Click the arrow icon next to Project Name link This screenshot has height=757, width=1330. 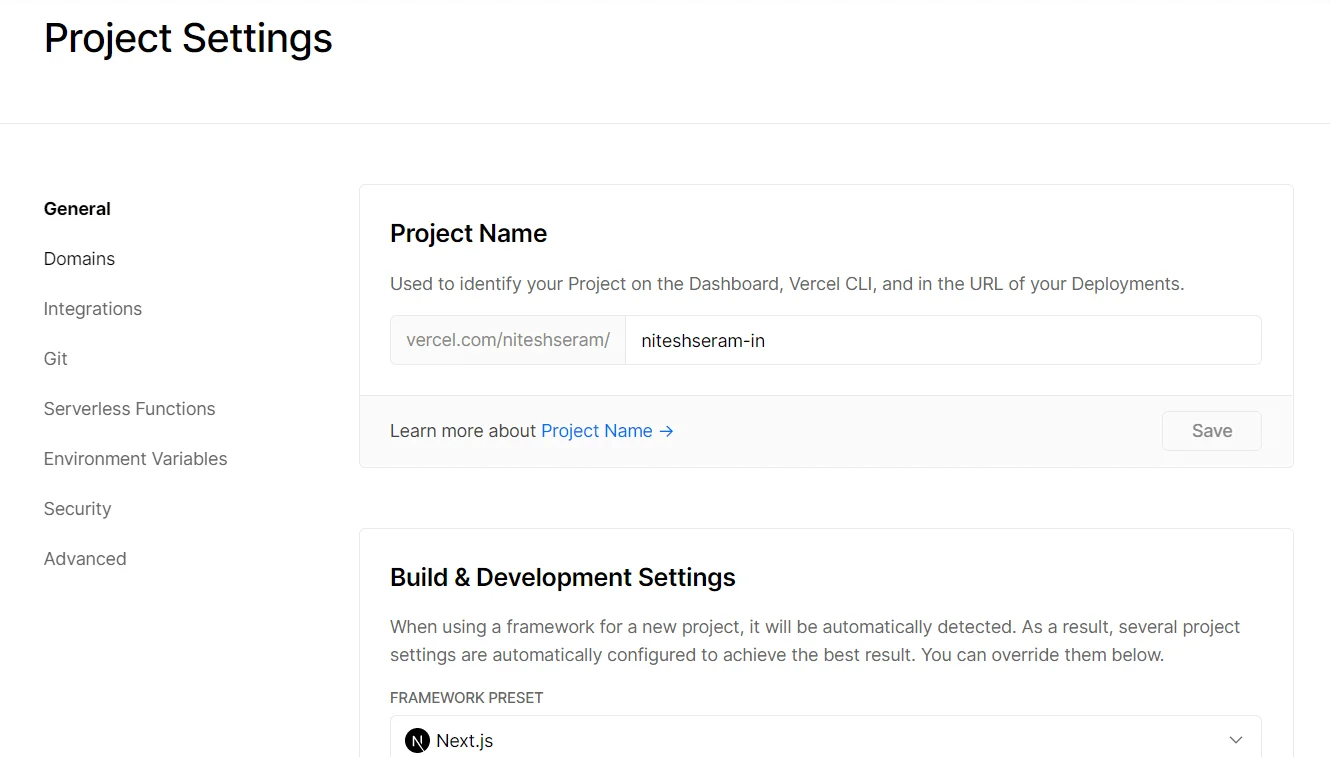pos(664,431)
